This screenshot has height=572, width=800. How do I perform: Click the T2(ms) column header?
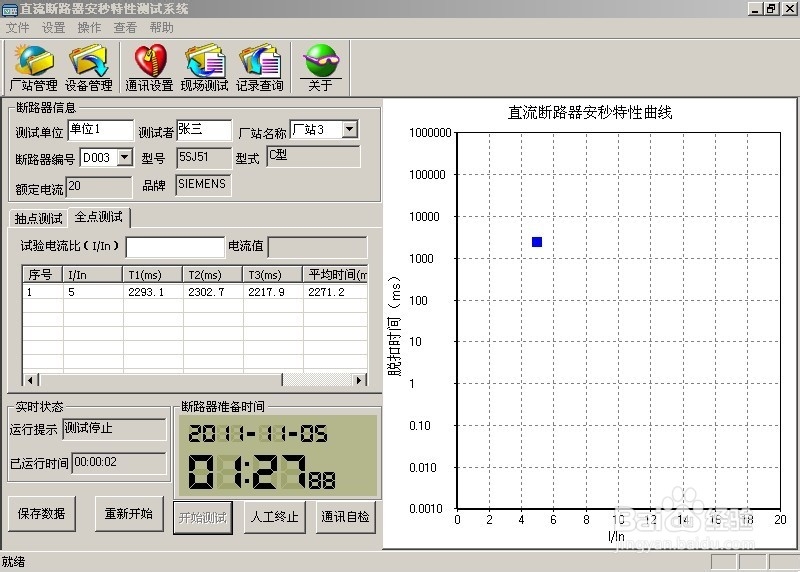click(x=213, y=275)
